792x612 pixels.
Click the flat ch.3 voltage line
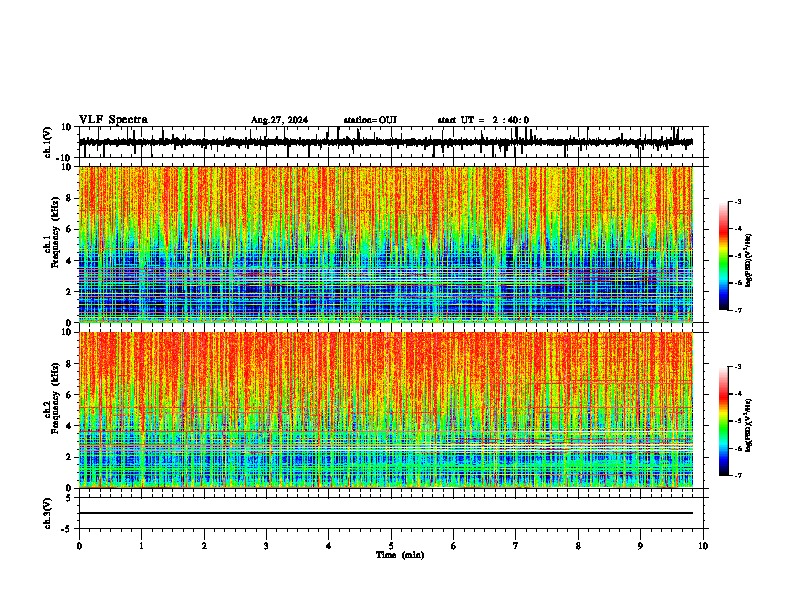pos(386,513)
